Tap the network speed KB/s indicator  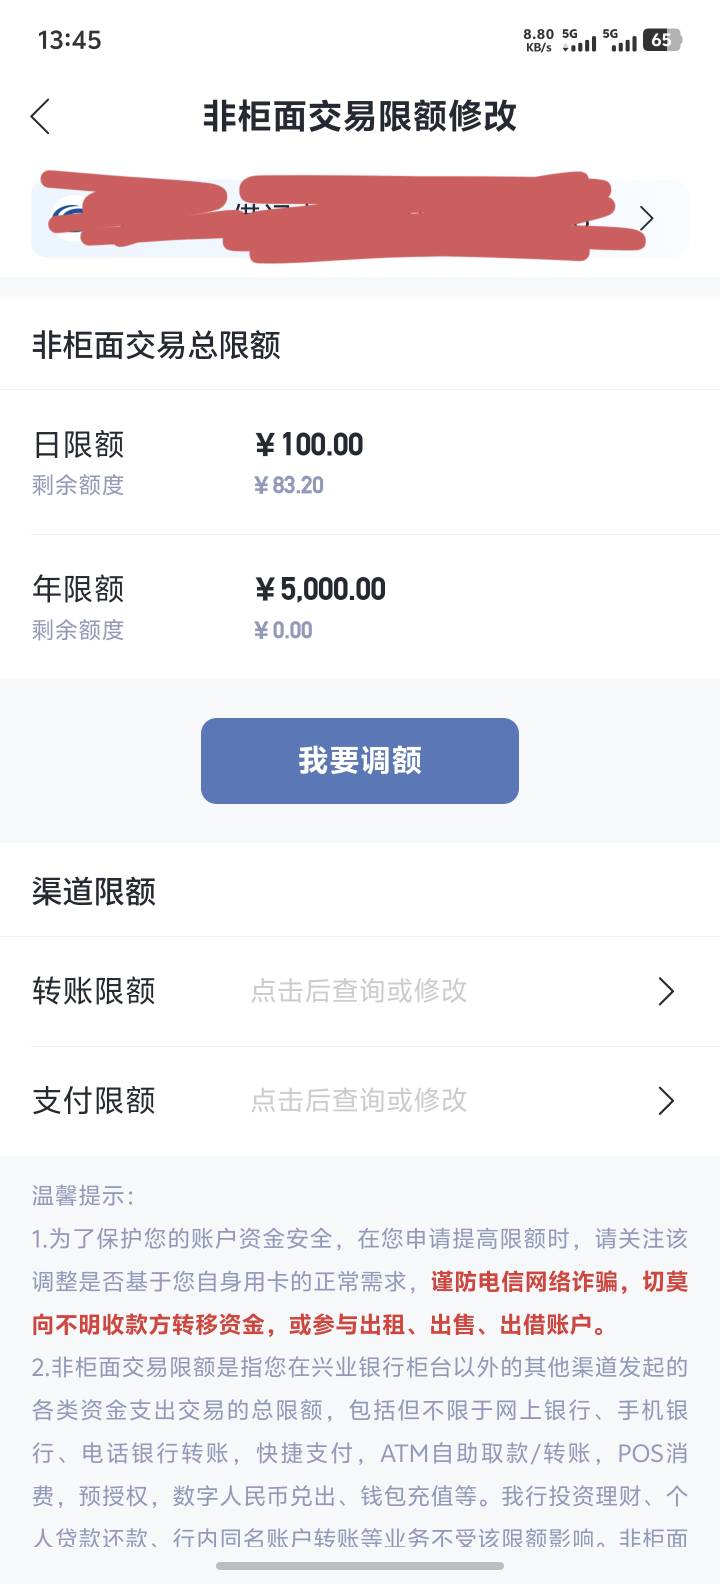click(538, 40)
